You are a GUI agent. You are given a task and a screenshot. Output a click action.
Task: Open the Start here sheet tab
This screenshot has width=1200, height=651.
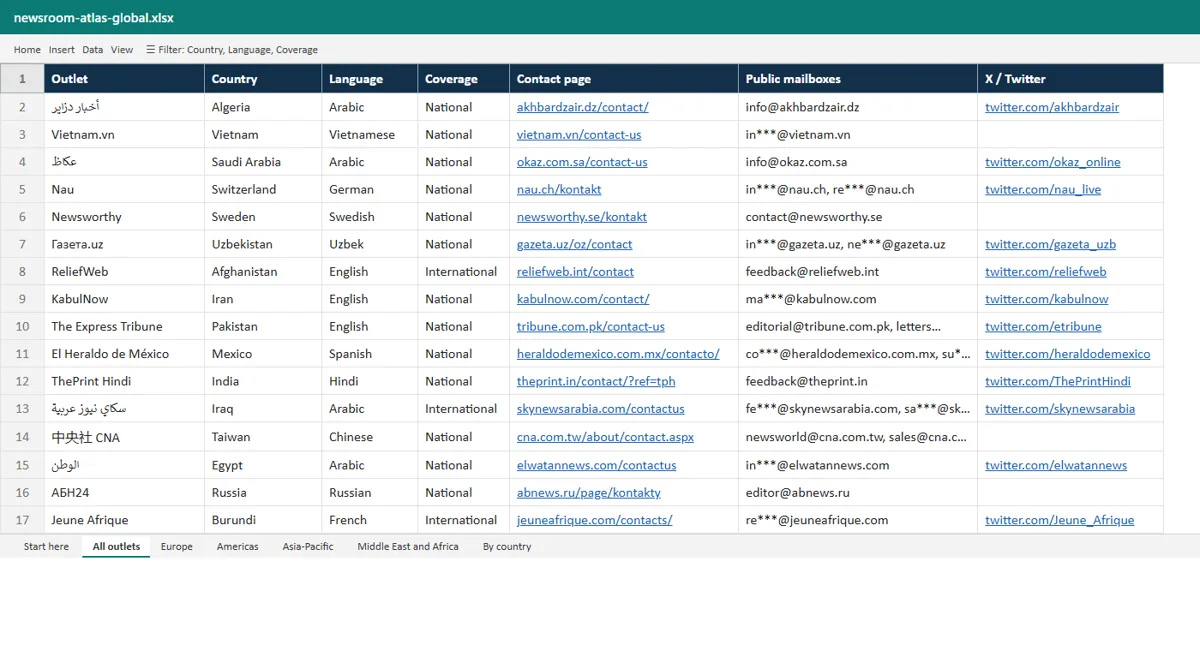46,547
